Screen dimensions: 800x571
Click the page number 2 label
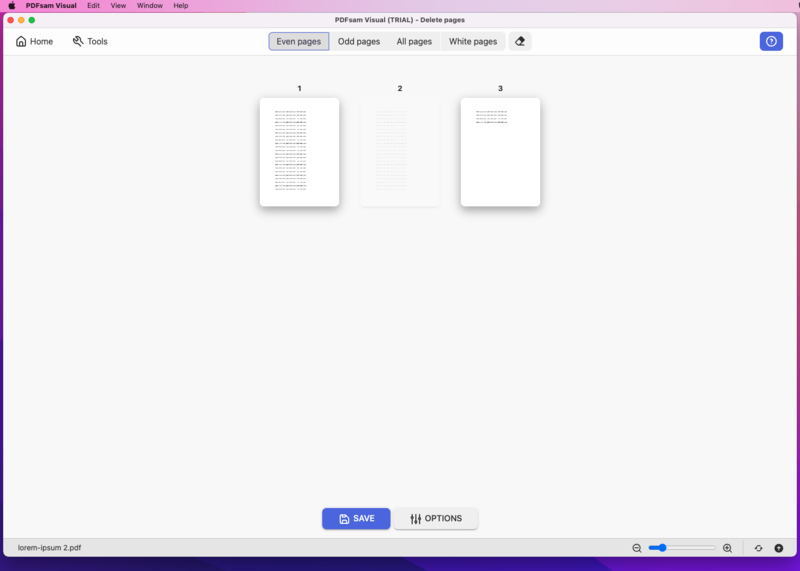click(x=400, y=88)
